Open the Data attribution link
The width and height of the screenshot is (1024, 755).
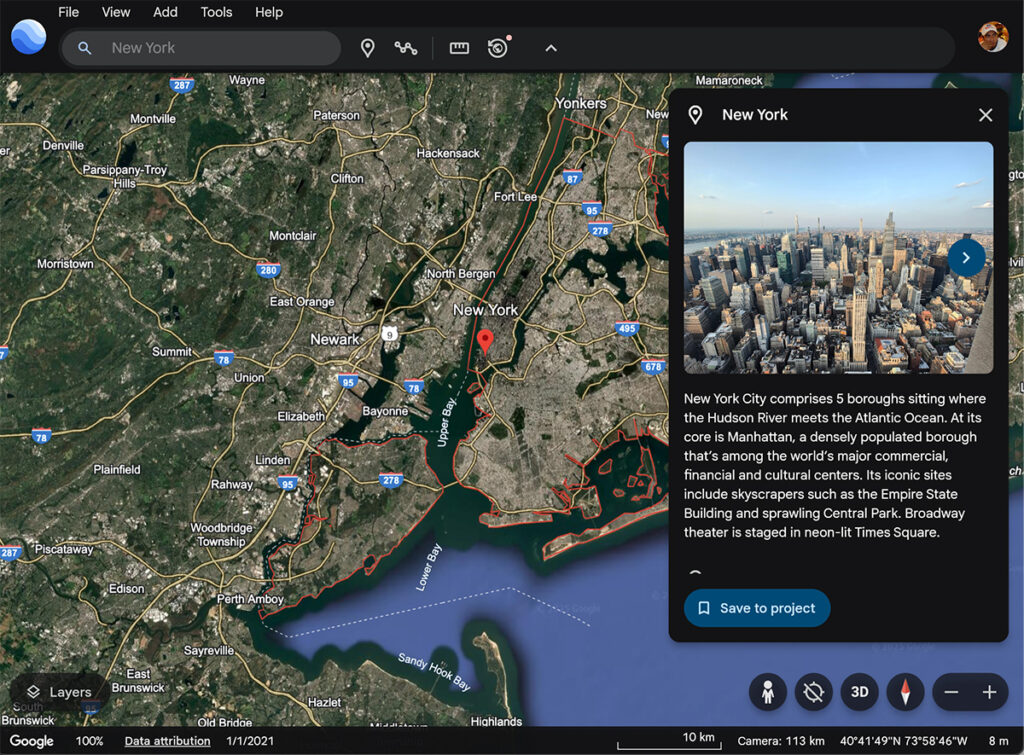click(x=166, y=741)
